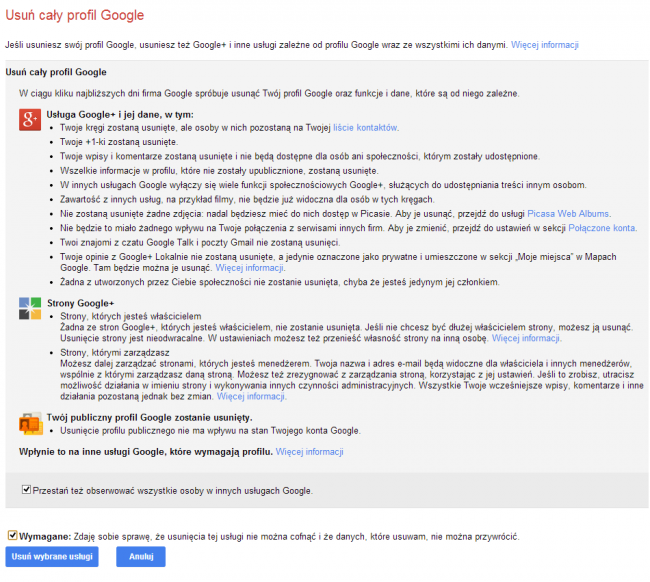Click bullet 'Wszelkie informacje w profilu'
650x582 pixels.
[x=219, y=171]
